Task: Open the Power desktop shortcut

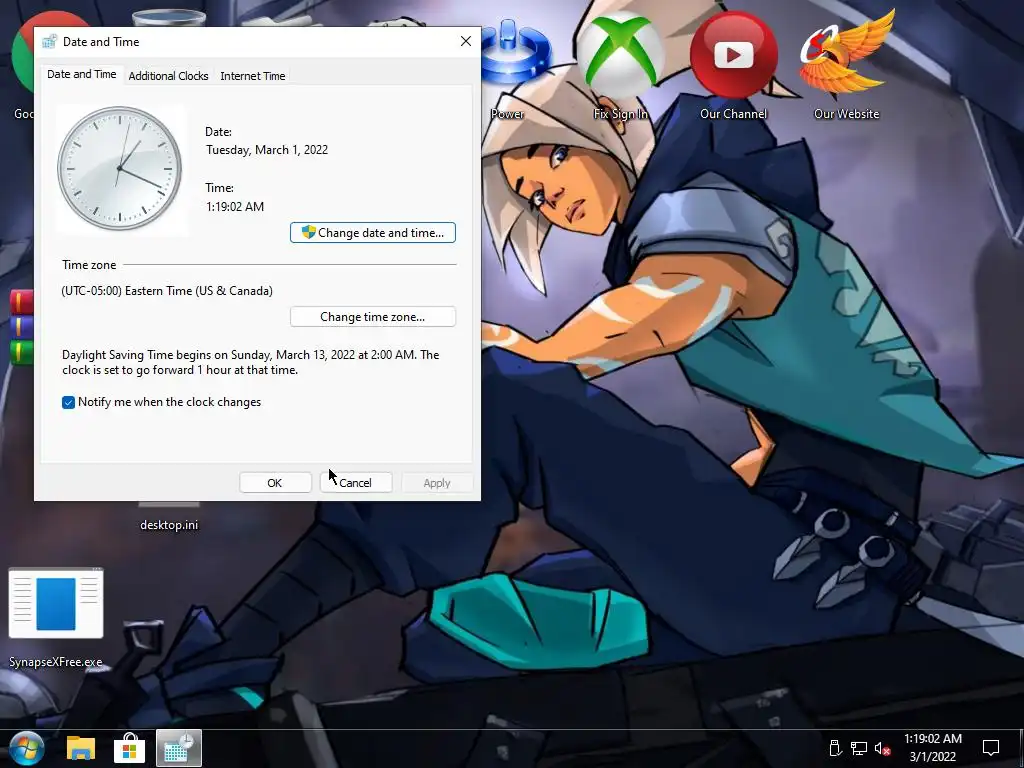Action: click(x=516, y=65)
